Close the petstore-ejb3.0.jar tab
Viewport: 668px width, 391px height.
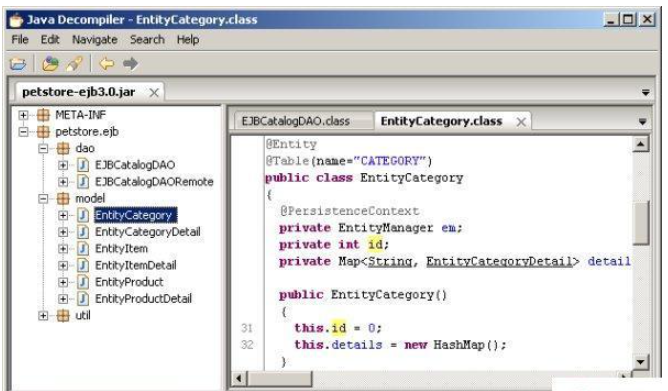(x=154, y=92)
